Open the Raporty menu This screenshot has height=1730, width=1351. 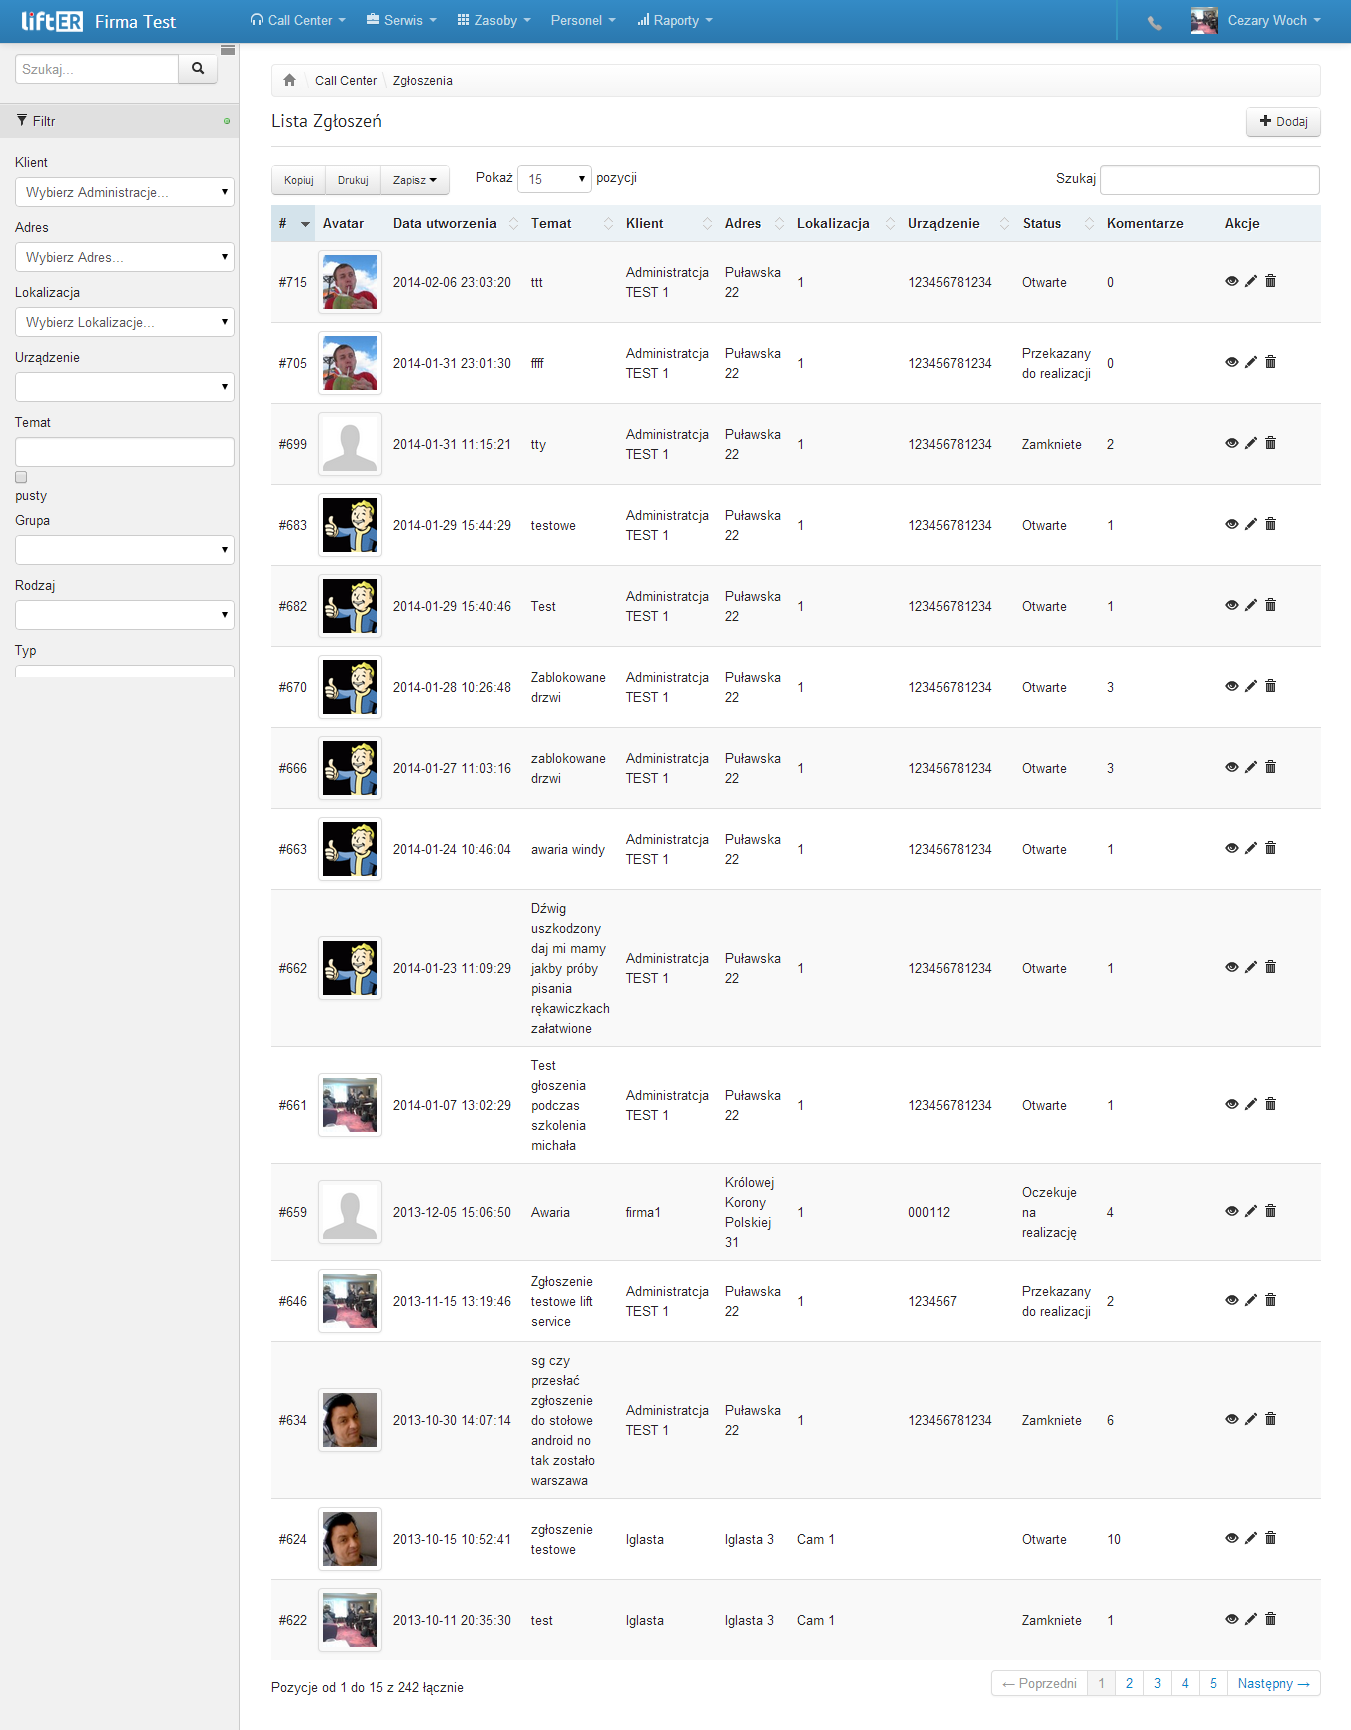coord(675,20)
